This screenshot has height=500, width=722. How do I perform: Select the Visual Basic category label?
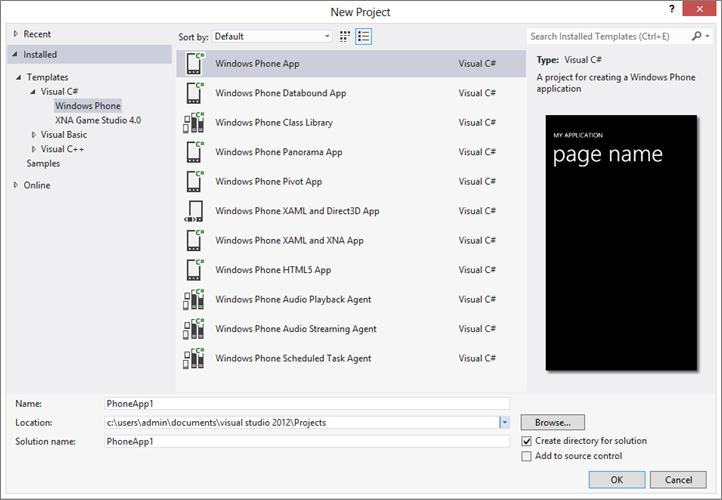point(64,134)
